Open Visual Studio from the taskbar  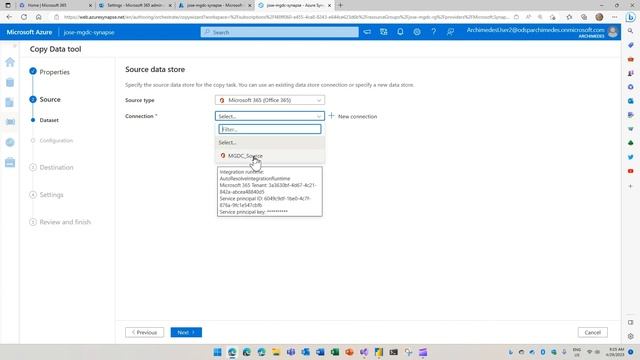pyautogui.click(x=364, y=352)
